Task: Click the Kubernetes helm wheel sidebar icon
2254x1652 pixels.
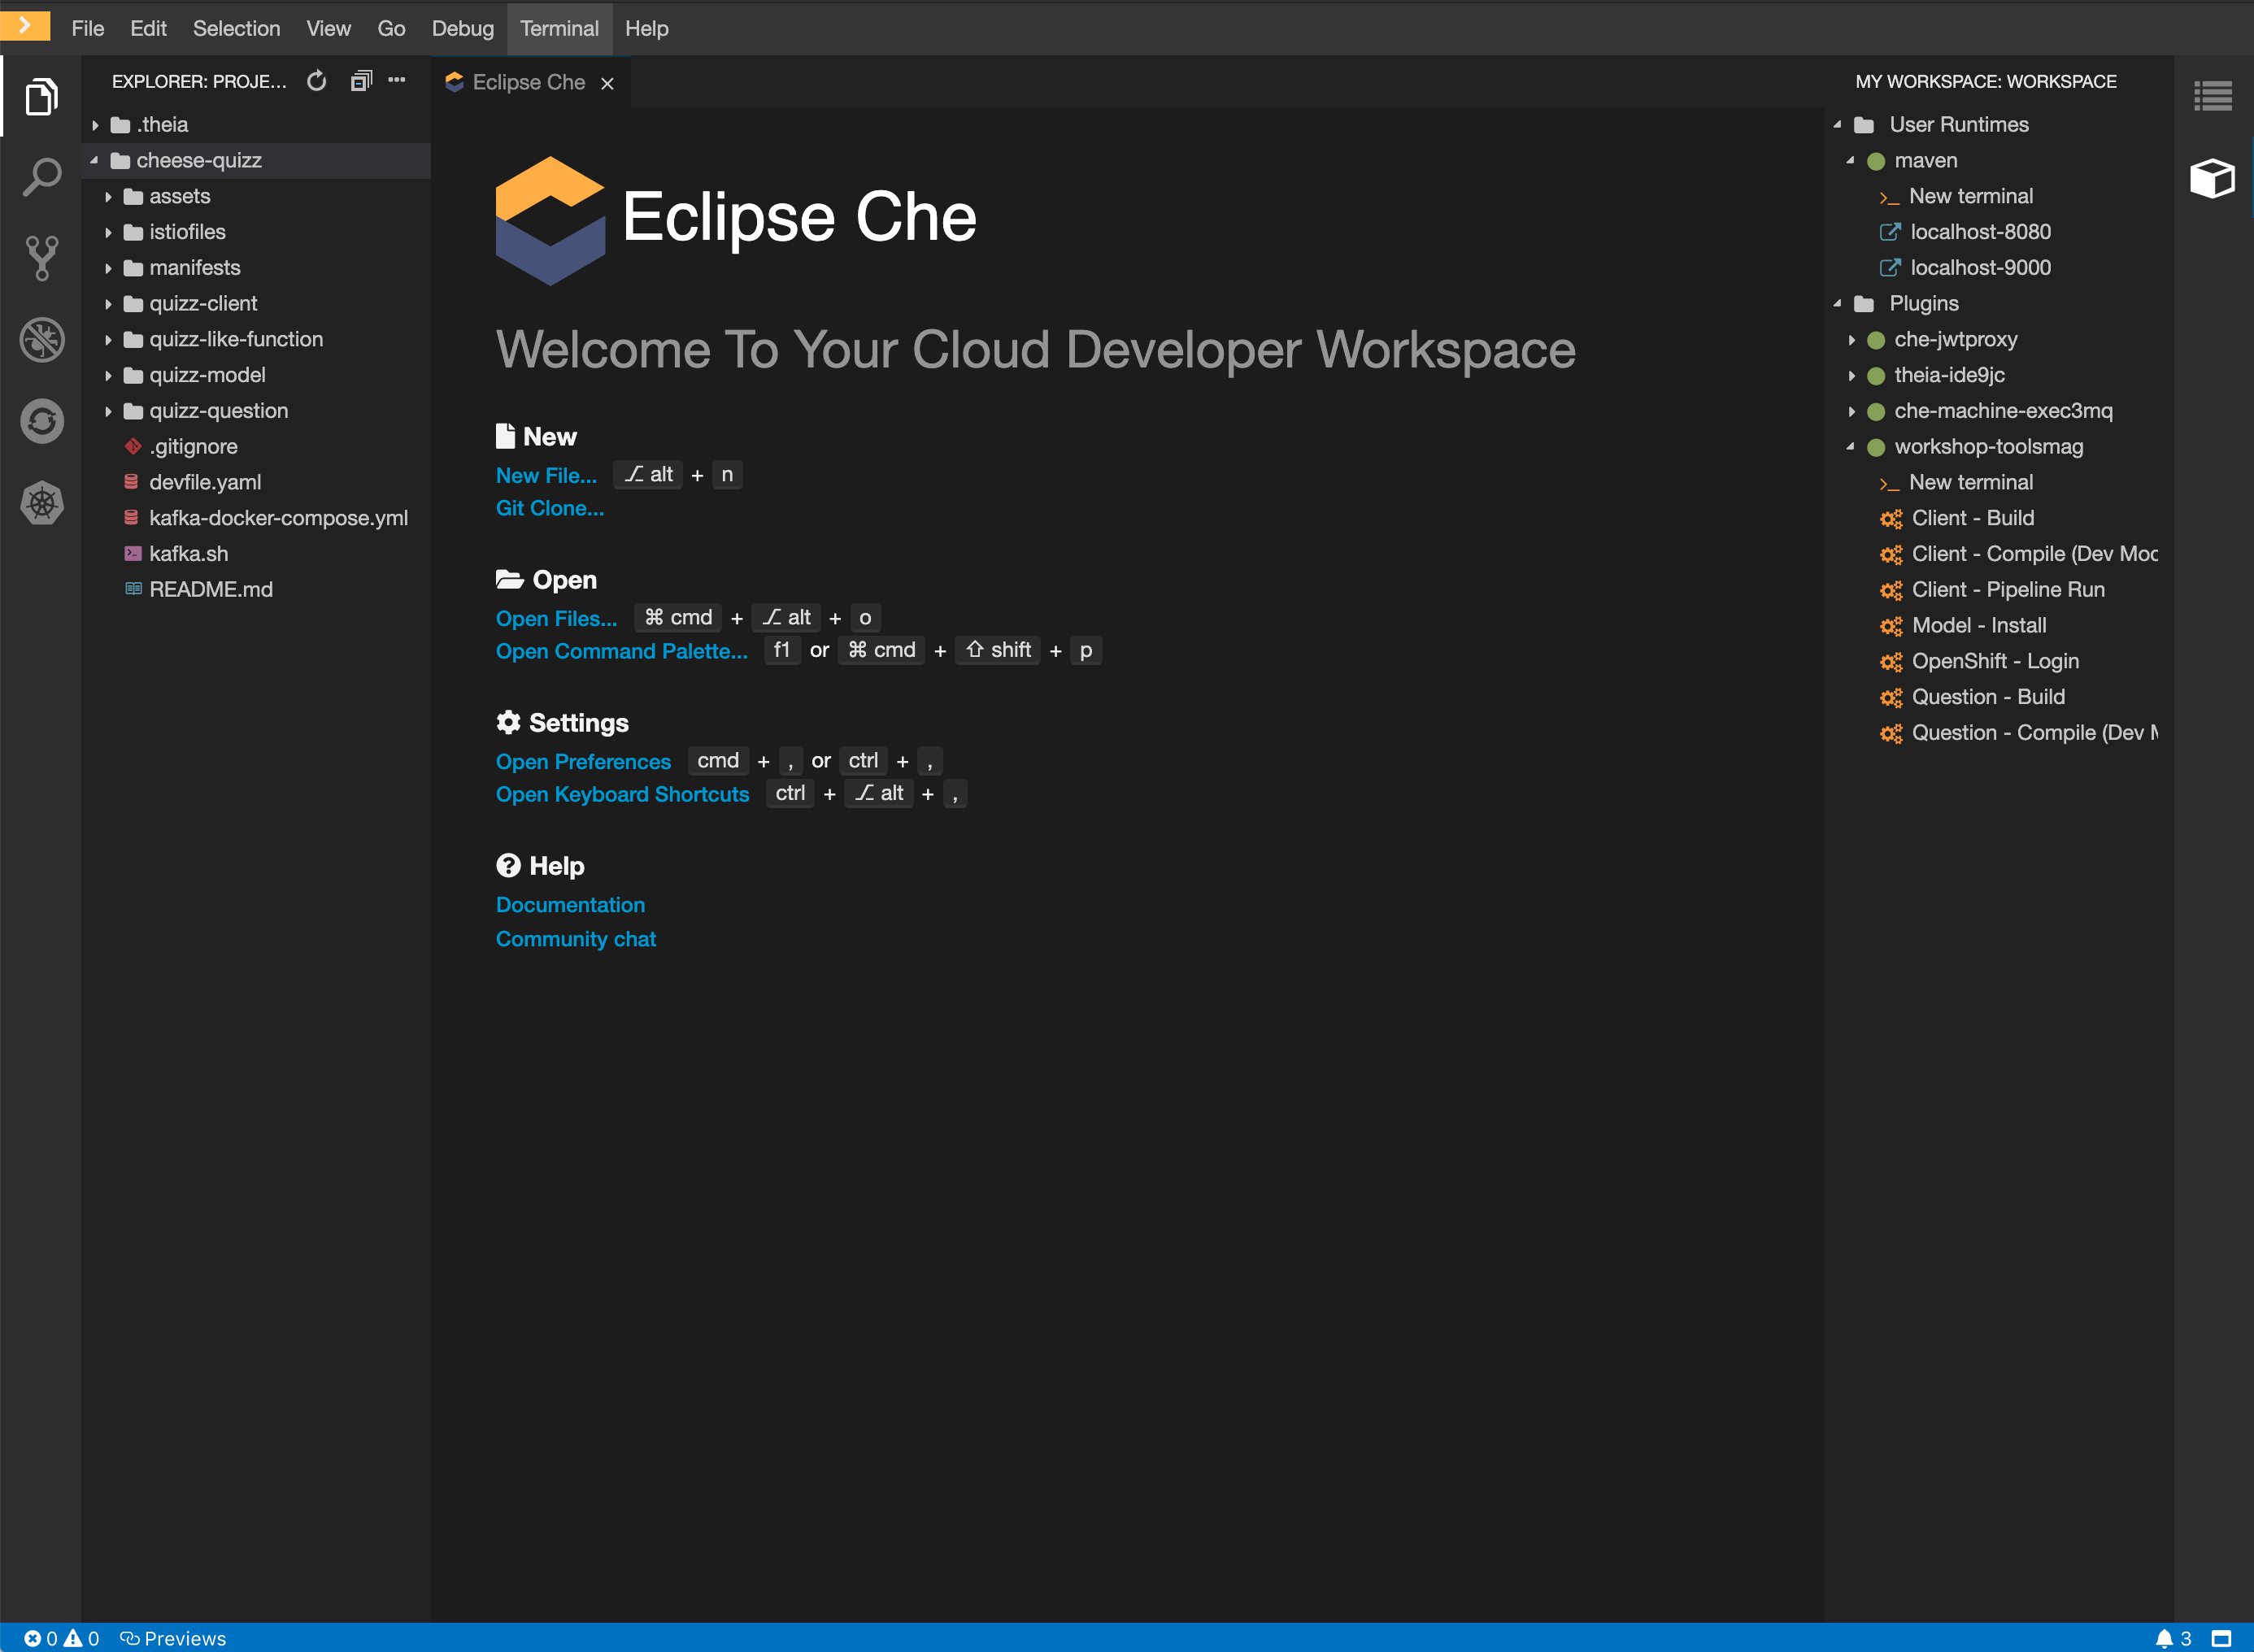Action: [41, 502]
